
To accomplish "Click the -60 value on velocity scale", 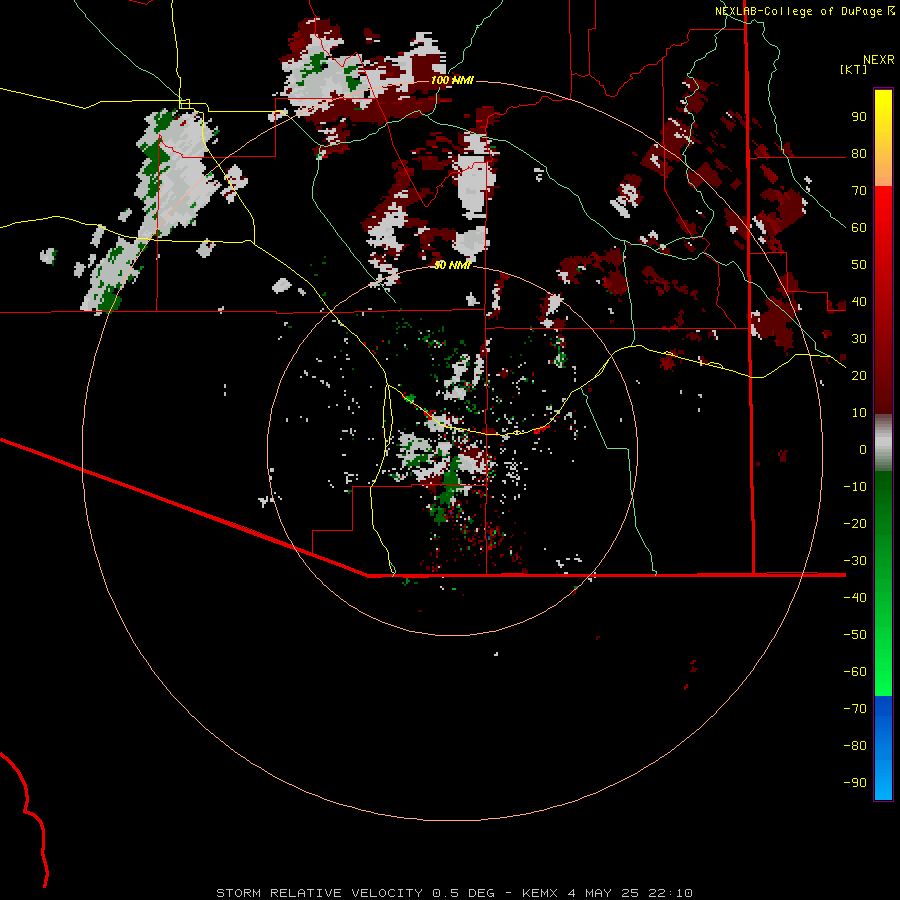I will coord(855,672).
